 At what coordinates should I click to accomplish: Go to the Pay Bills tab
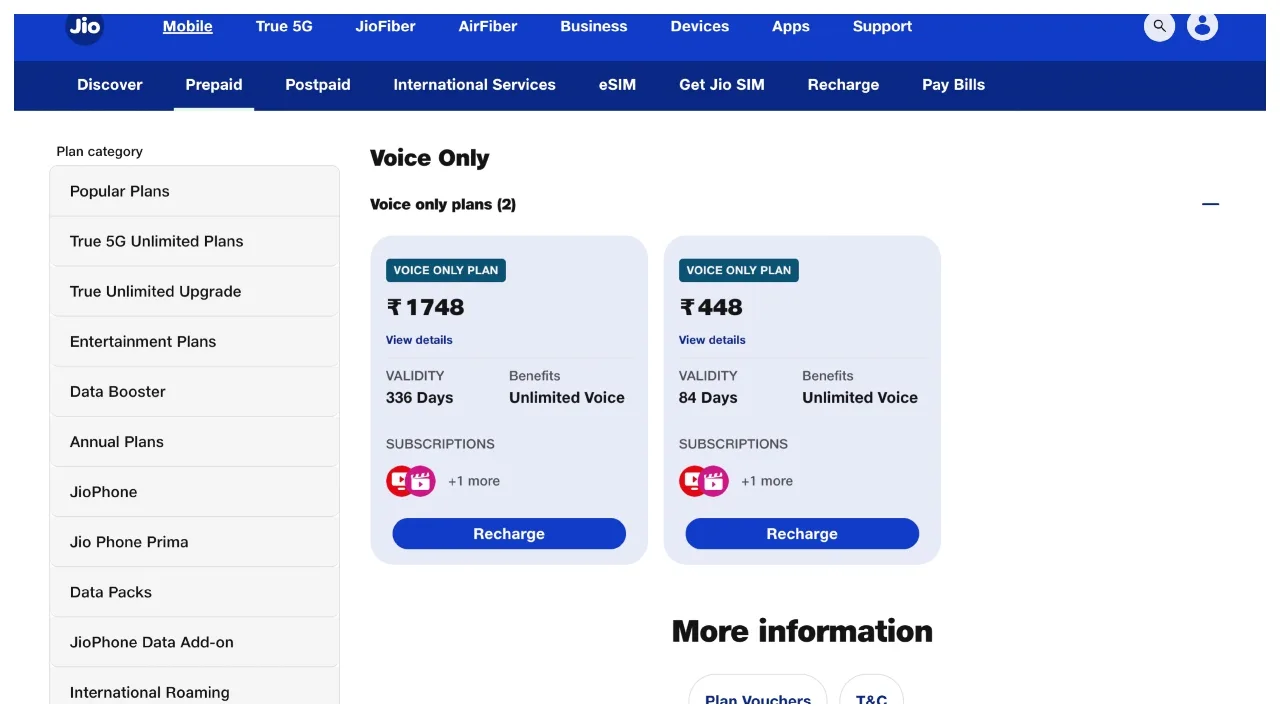[953, 85]
